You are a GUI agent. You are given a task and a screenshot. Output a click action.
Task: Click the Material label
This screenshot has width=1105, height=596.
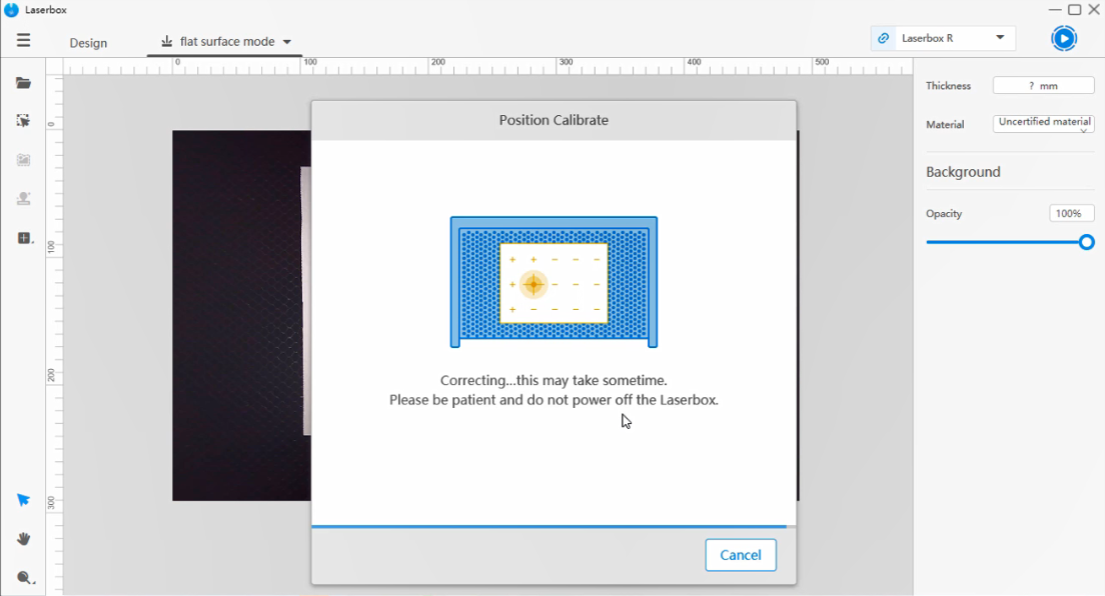click(x=945, y=125)
